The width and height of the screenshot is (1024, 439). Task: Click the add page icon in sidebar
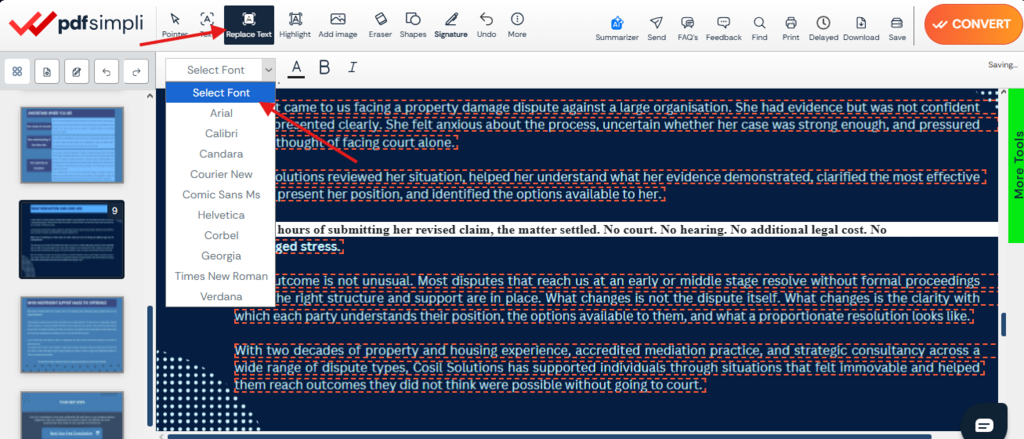47,72
